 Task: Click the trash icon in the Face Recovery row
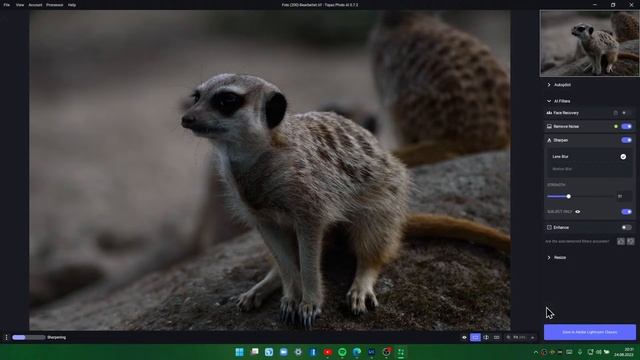click(616, 113)
